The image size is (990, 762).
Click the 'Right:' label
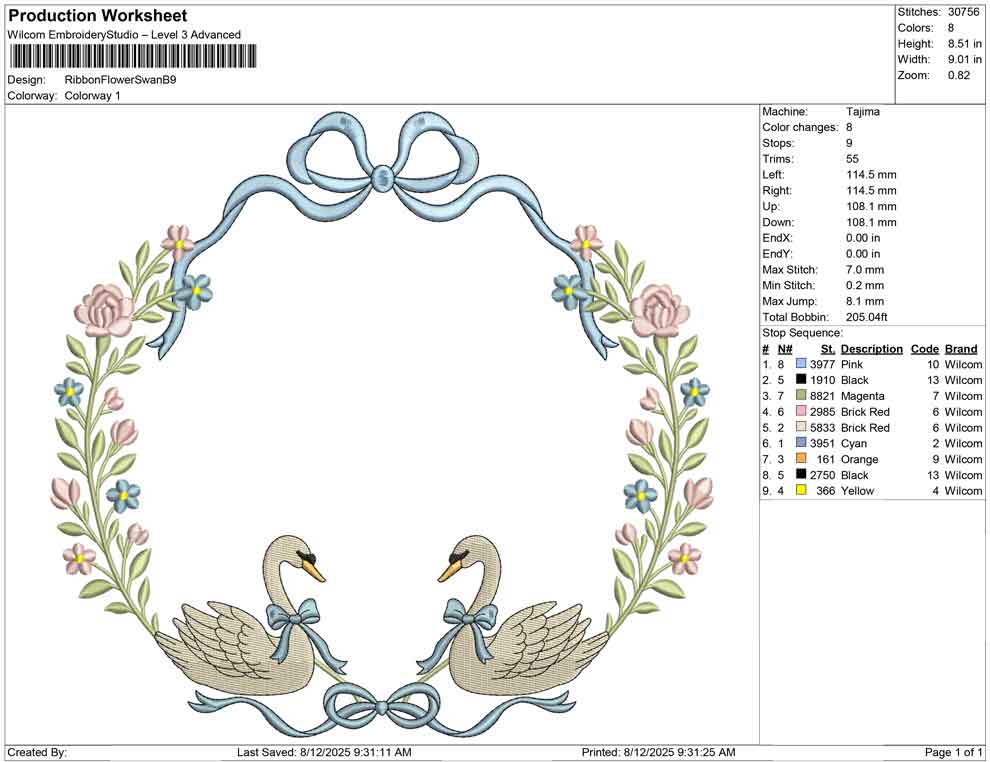click(x=777, y=191)
